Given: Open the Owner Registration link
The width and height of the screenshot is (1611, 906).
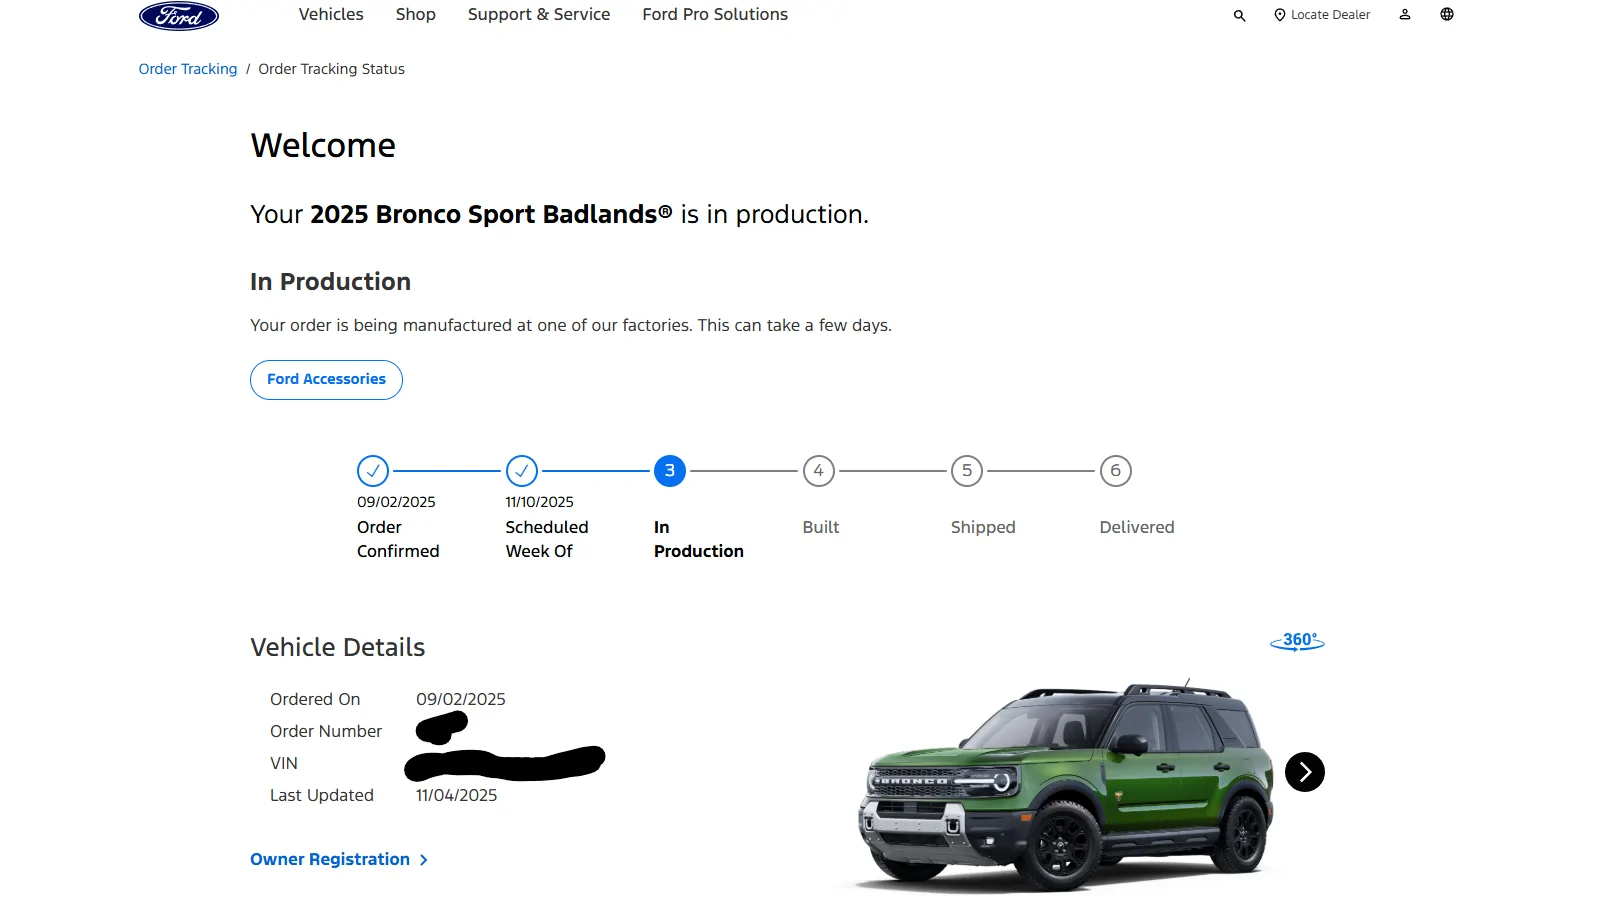Looking at the screenshot, I should point(330,859).
